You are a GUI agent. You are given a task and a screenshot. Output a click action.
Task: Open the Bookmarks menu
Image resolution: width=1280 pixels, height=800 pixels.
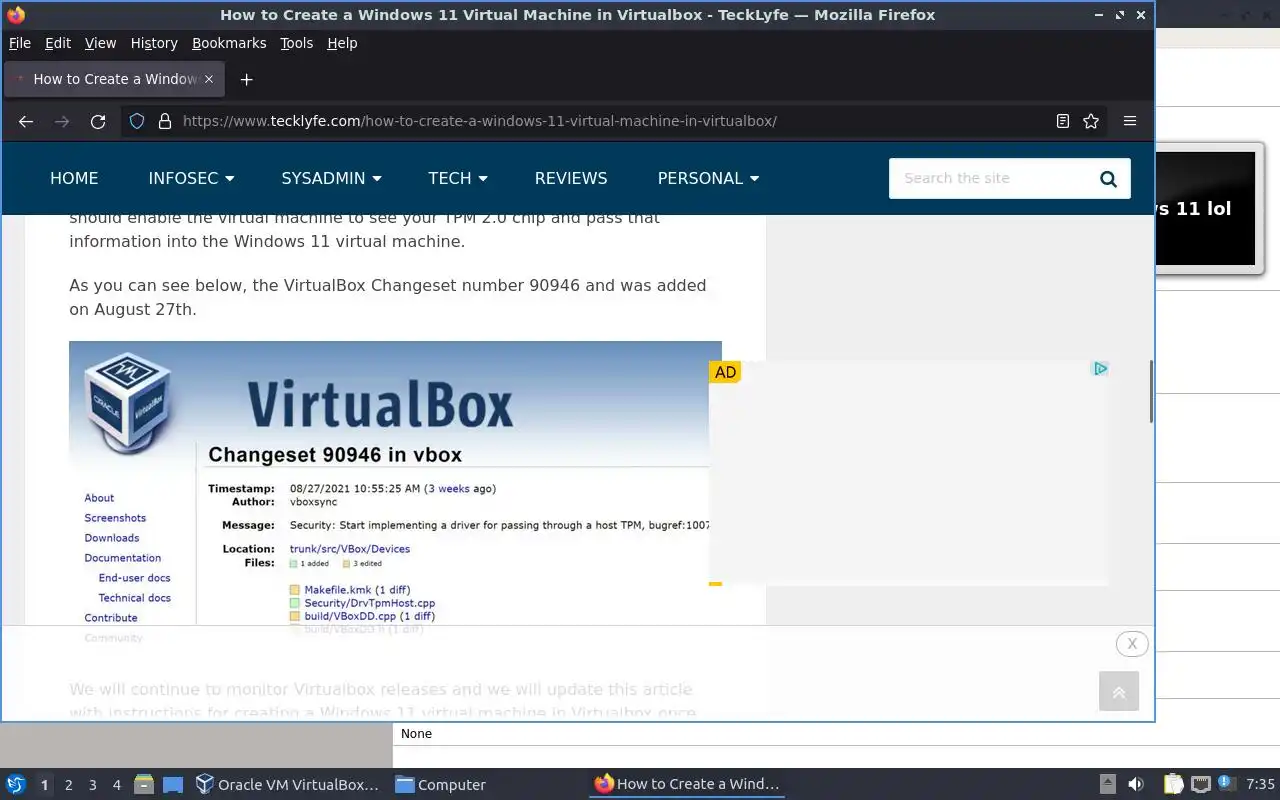pyautogui.click(x=229, y=43)
